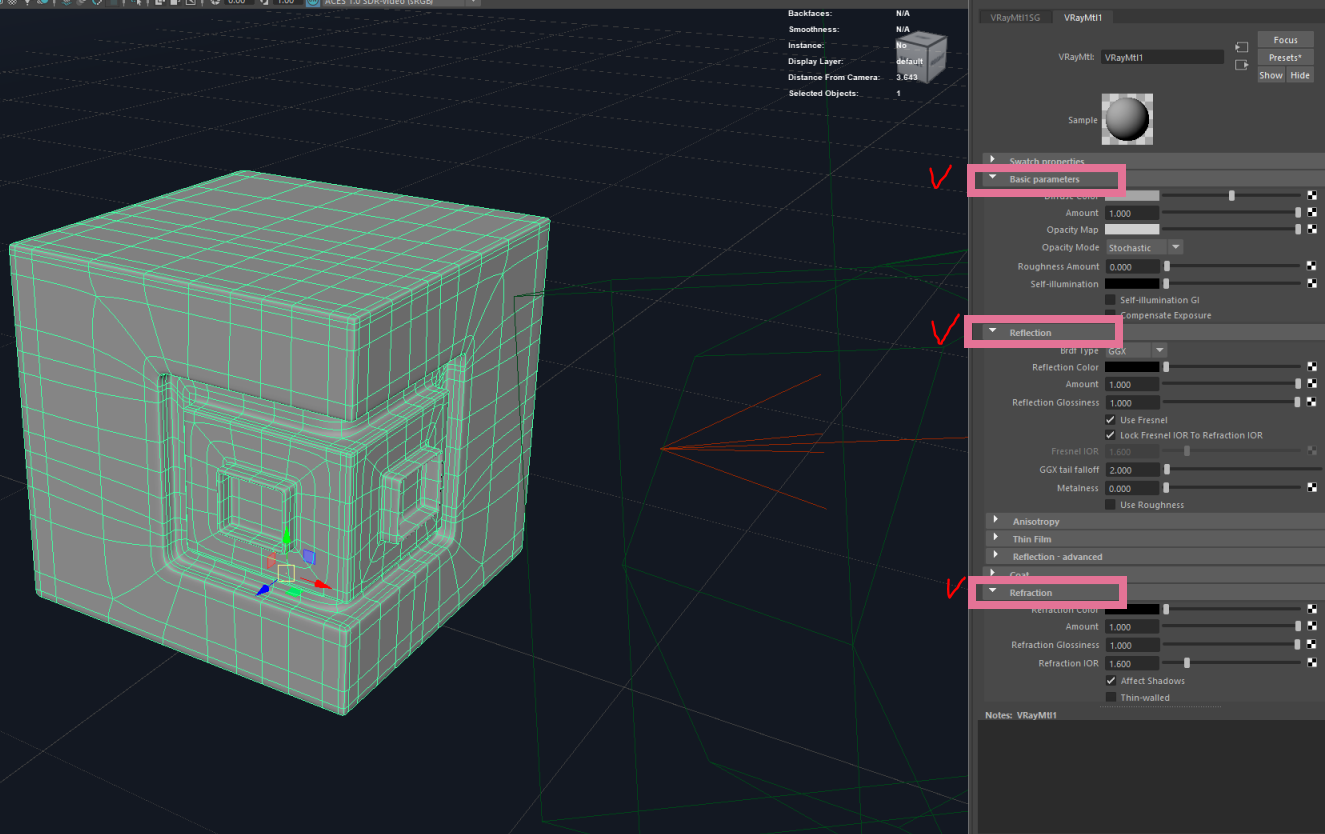Enable the Use Roughness checkbox
The height and width of the screenshot is (834, 1325).
[1110, 505]
